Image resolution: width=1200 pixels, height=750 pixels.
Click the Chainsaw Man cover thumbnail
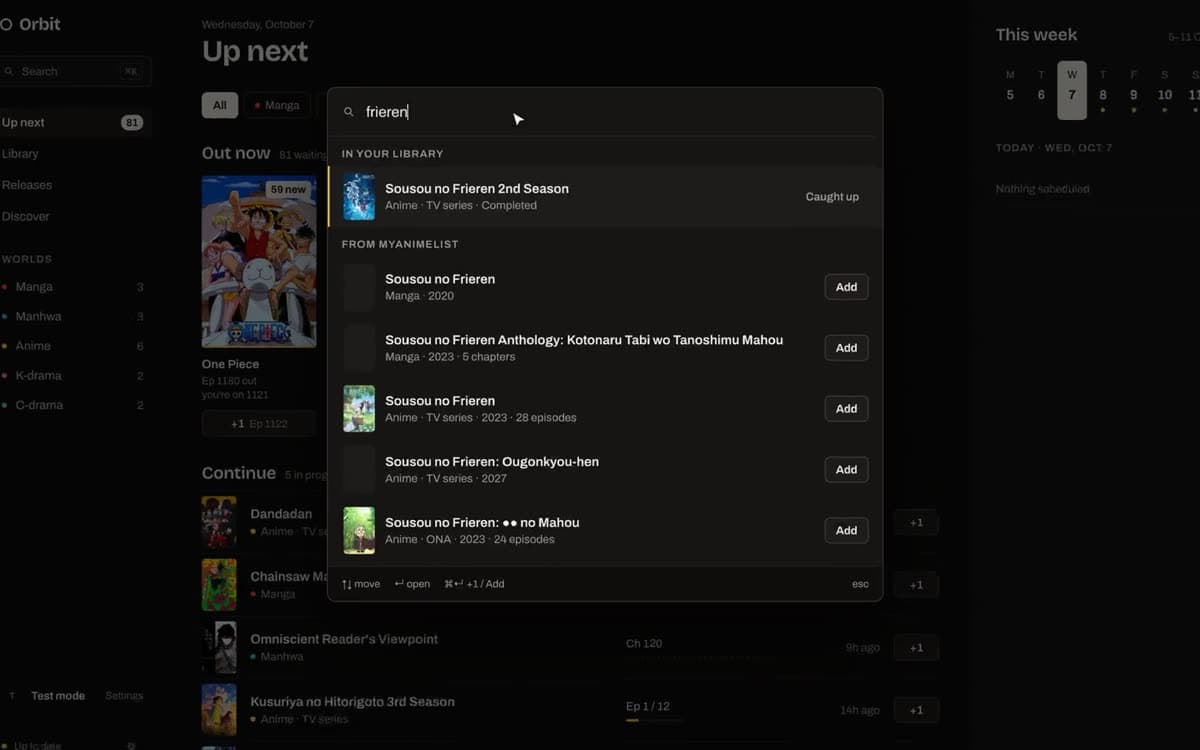pyautogui.click(x=219, y=585)
